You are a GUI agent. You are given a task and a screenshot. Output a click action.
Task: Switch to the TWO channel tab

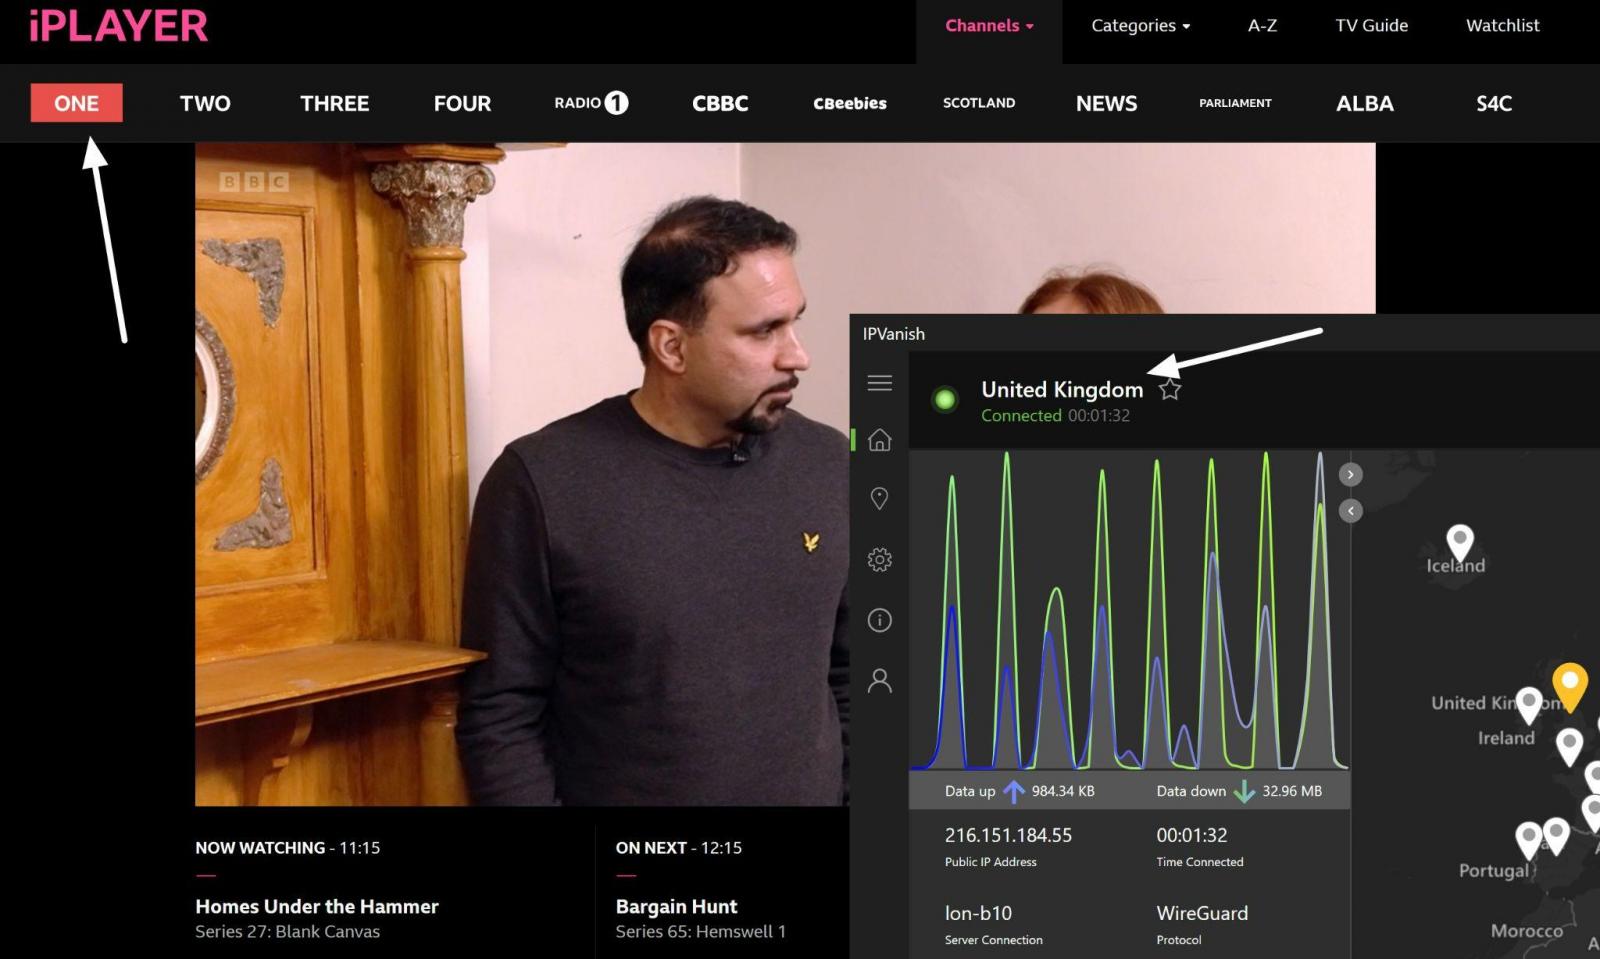pos(204,103)
